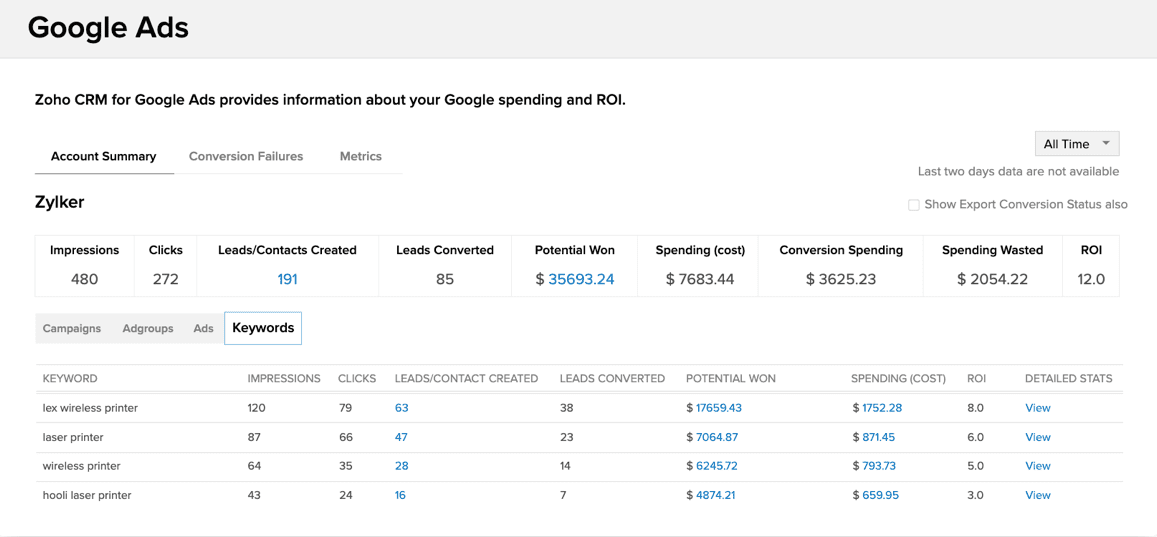Screen dimensions: 1157x537
Task: Open the 35693.24 Potential Won link
Action: click(x=581, y=280)
